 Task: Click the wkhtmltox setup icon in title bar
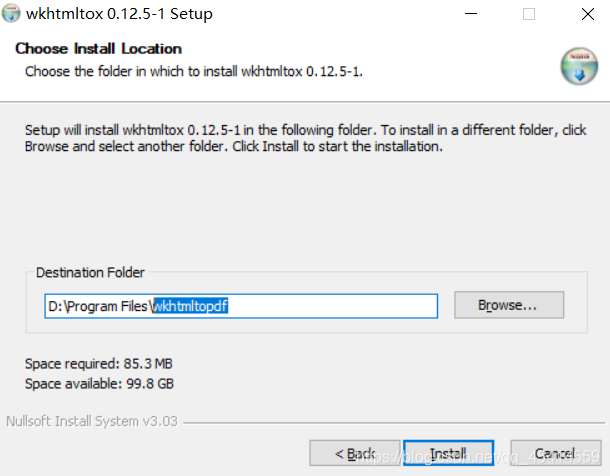(12, 14)
